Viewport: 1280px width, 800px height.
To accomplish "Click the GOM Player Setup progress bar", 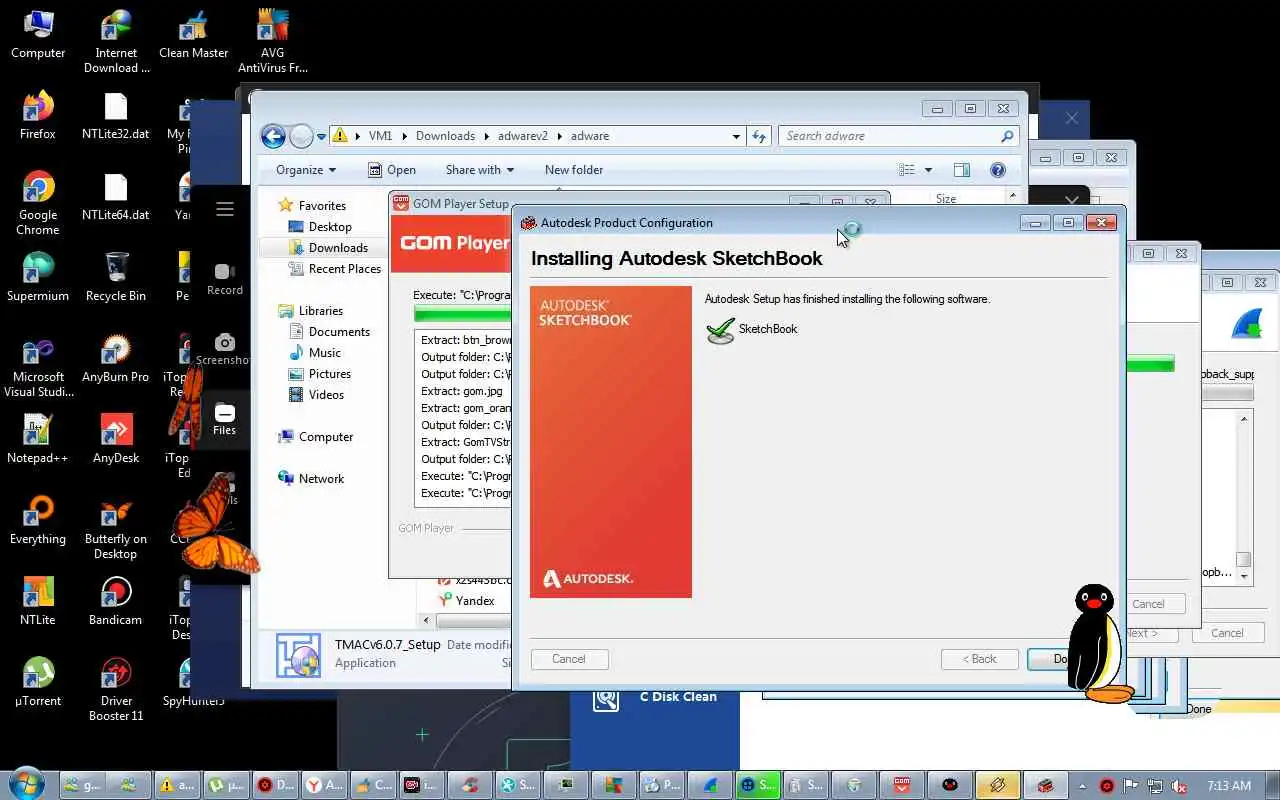I will point(462,314).
